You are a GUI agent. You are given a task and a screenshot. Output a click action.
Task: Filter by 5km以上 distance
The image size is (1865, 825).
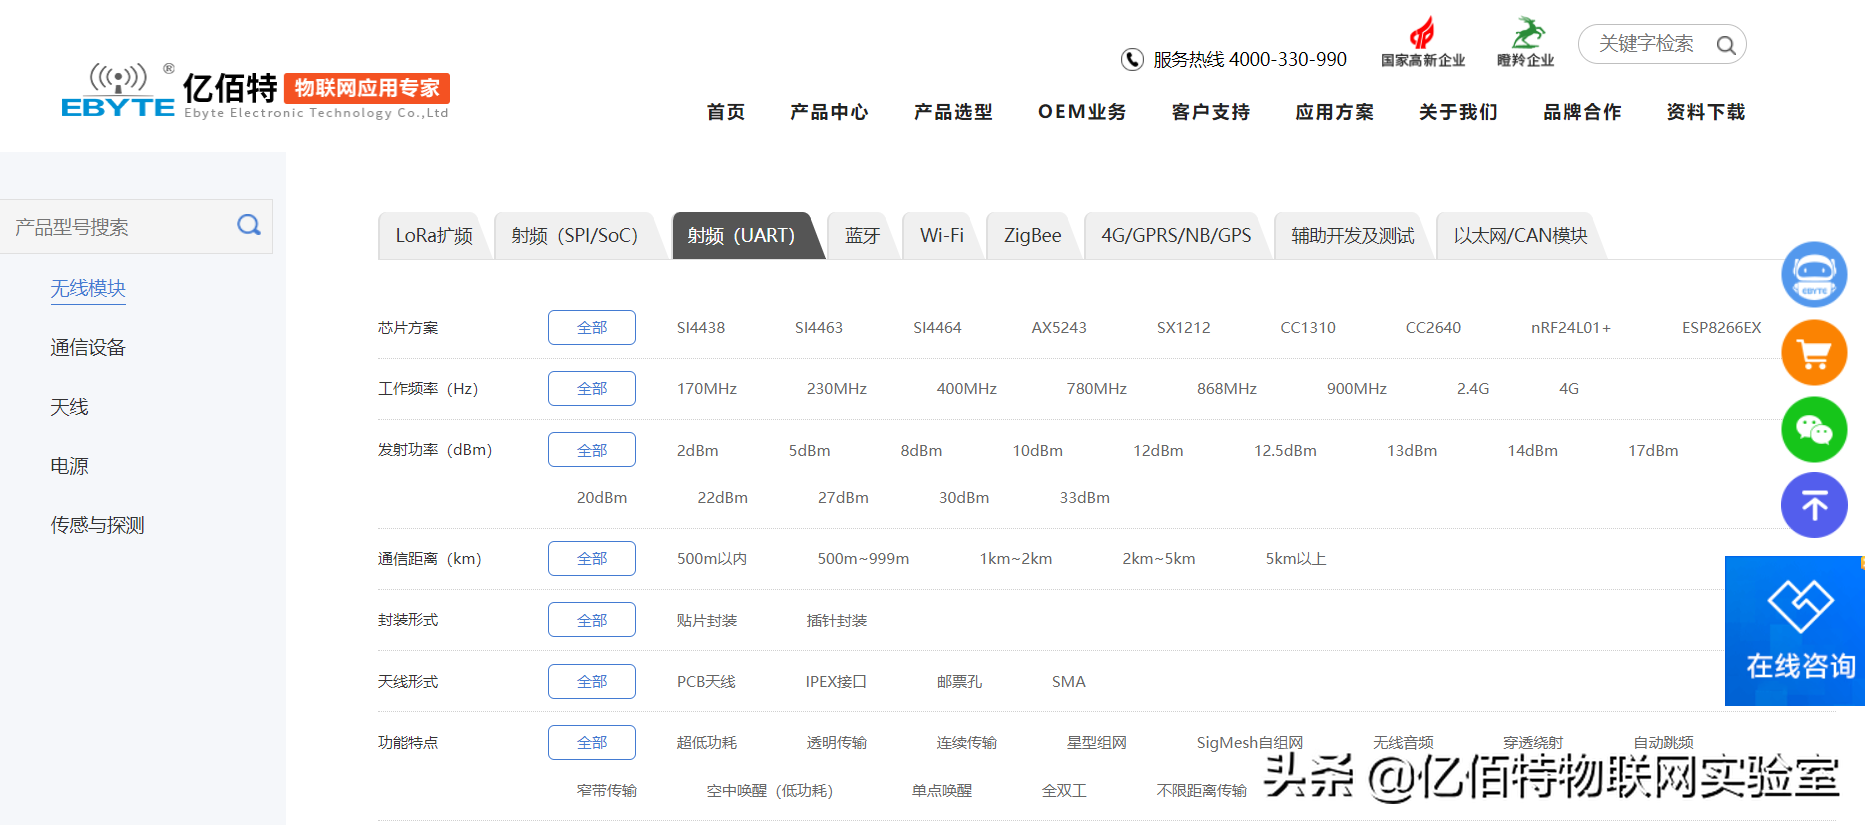tap(1296, 559)
